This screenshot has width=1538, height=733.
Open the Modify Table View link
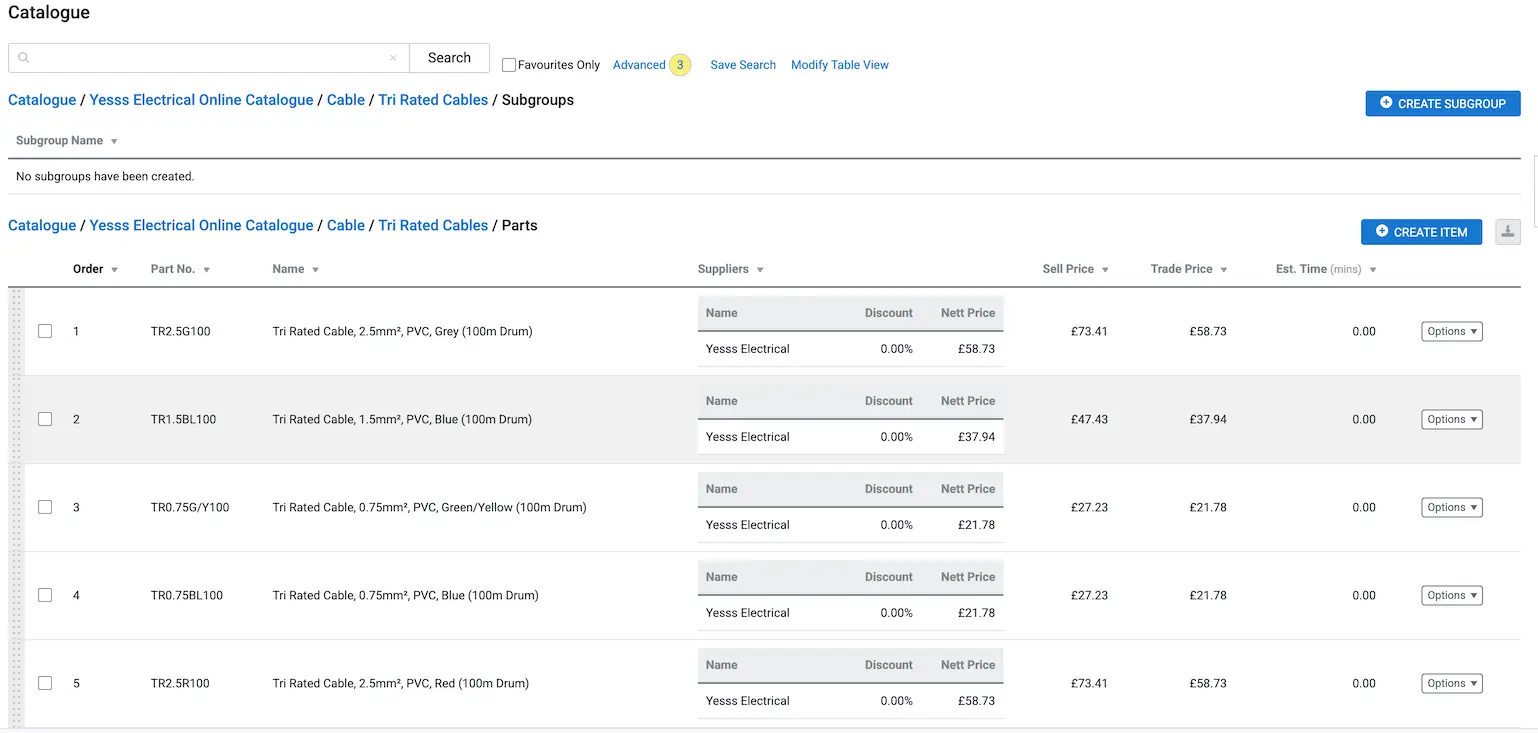pyautogui.click(x=840, y=65)
